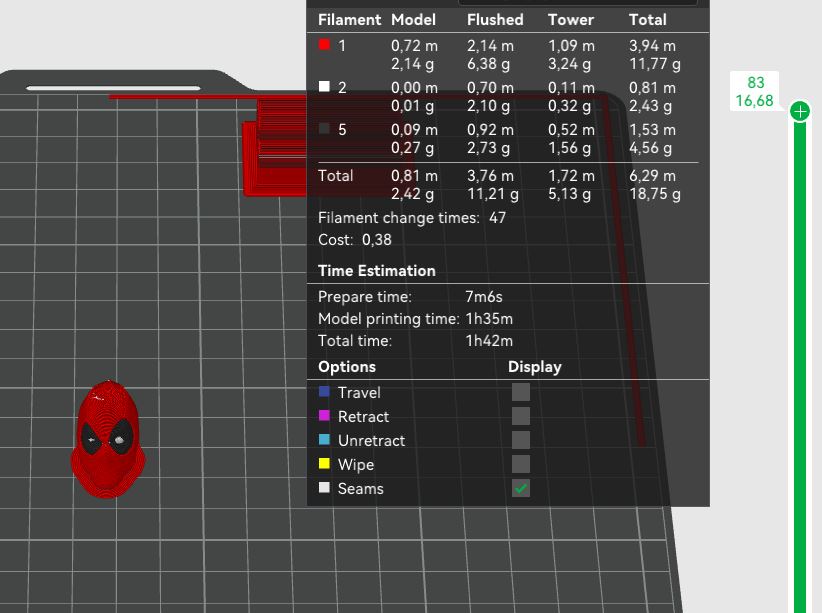The height and width of the screenshot is (613, 822).
Task: Click the cyan Unretract legend icon
Action: point(325,439)
